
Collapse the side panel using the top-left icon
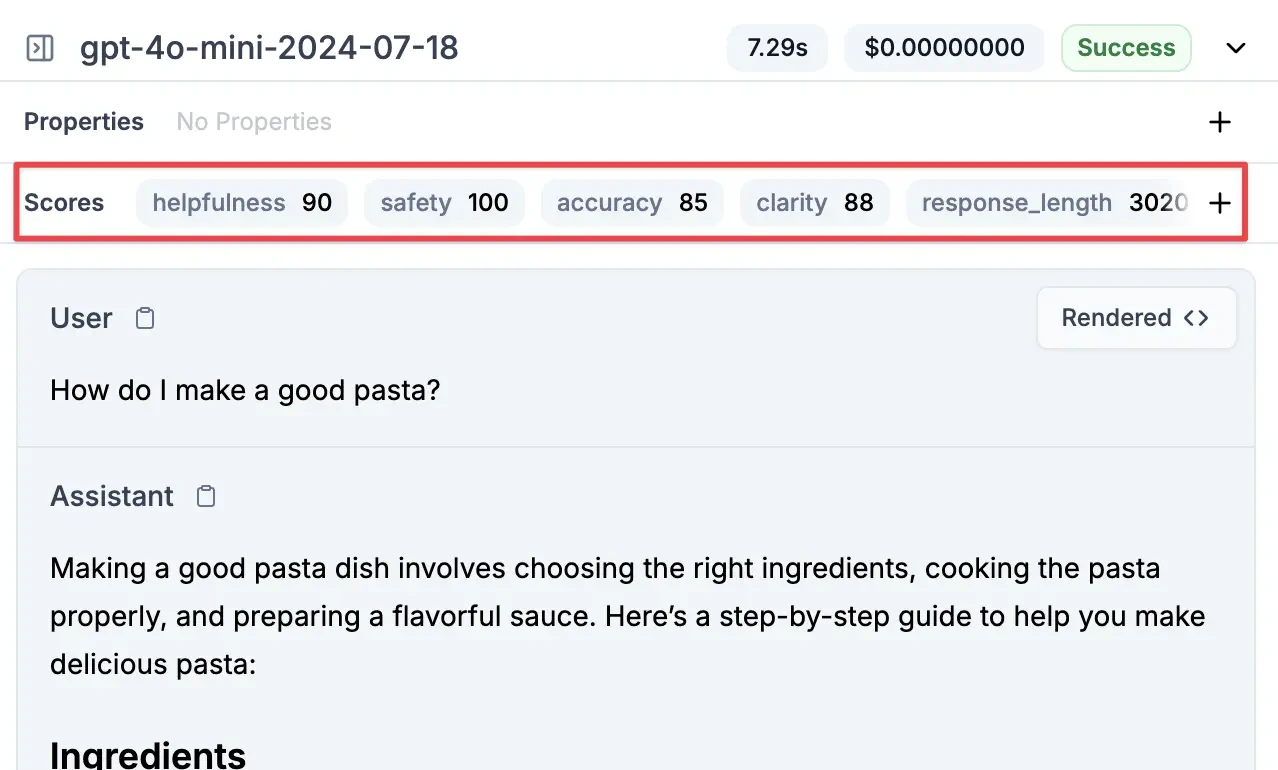coord(40,47)
